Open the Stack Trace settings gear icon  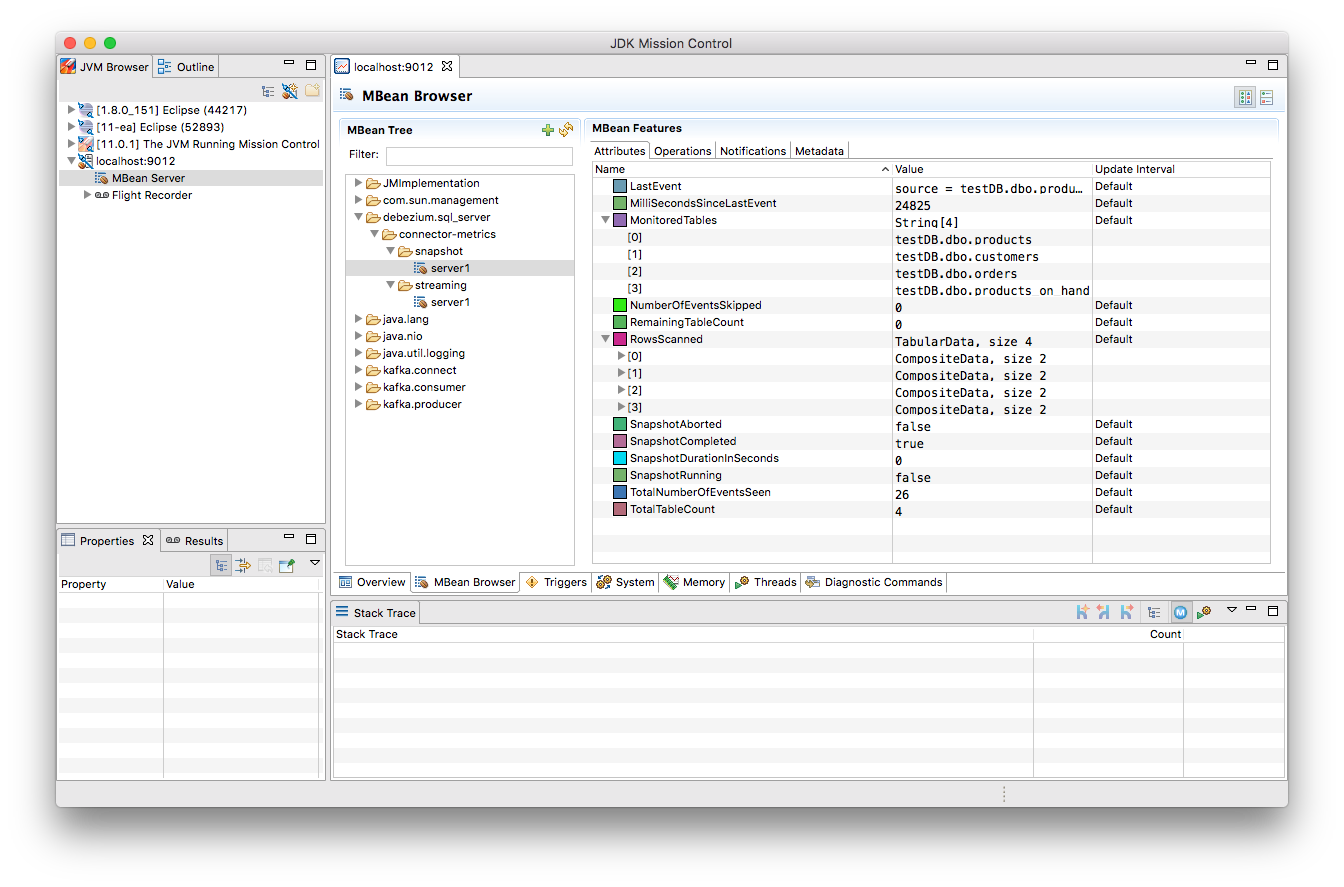click(1206, 611)
